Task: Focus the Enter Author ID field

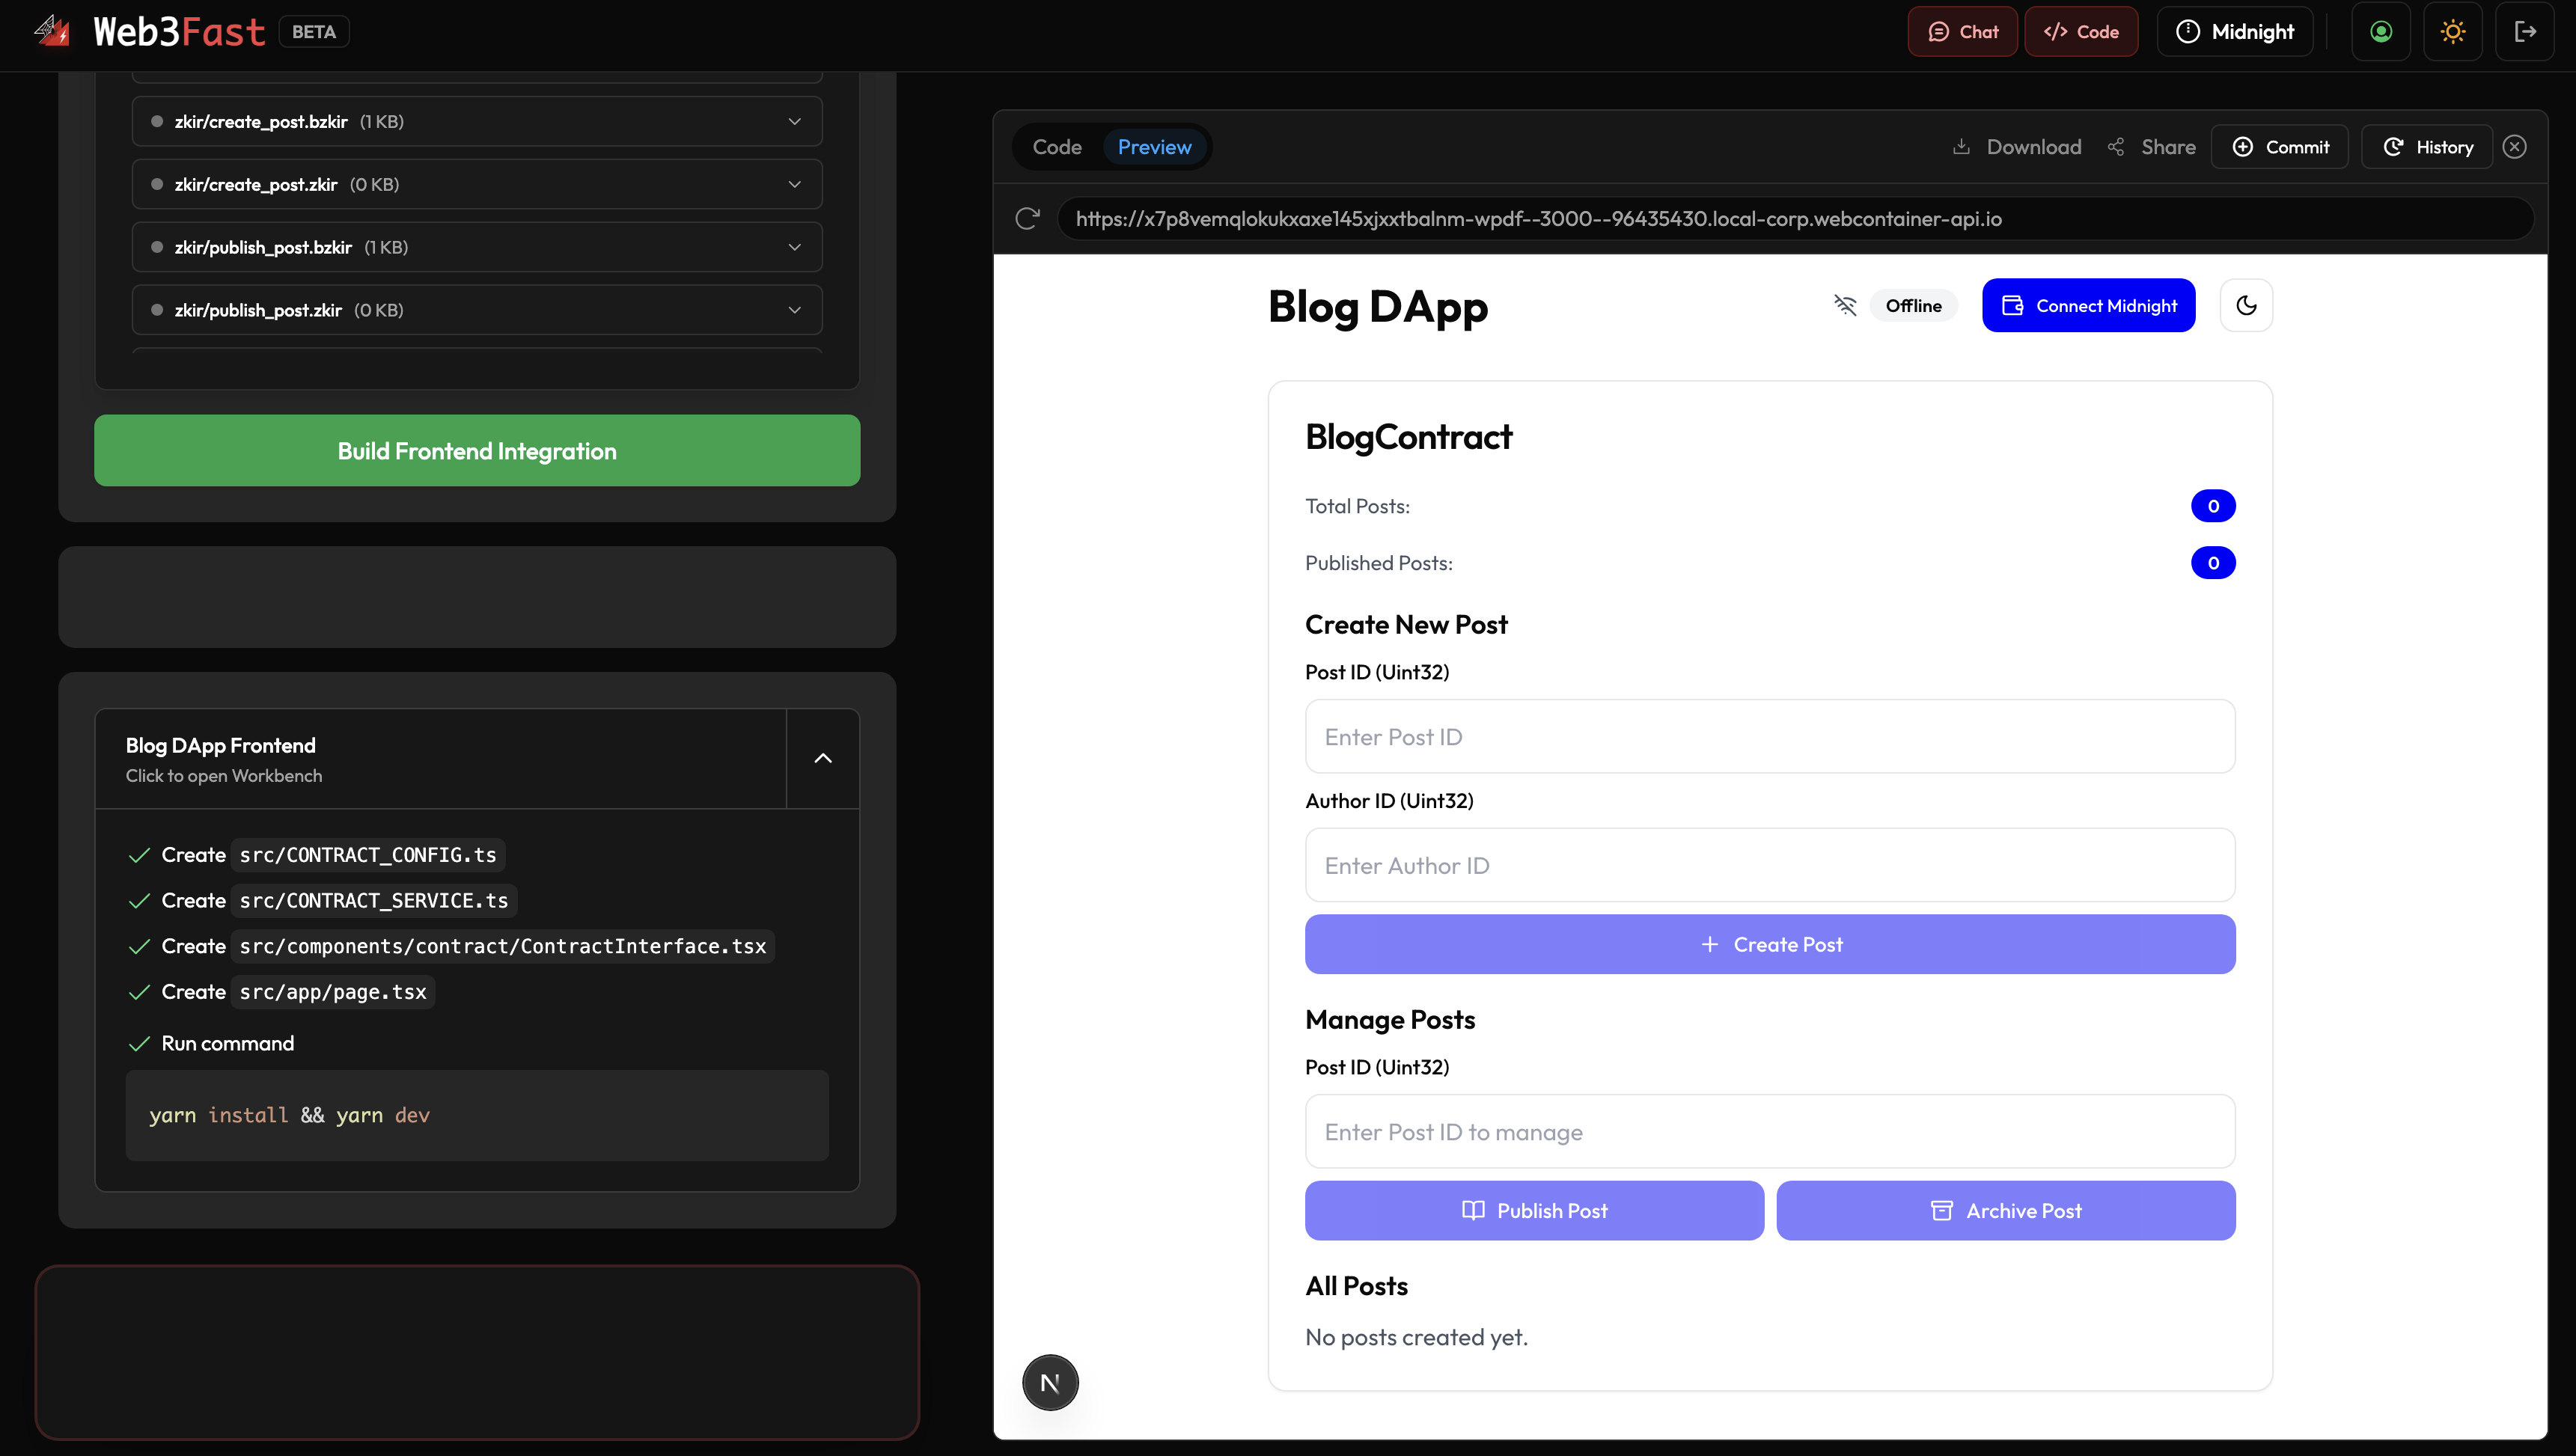Action: [x=1770, y=865]
